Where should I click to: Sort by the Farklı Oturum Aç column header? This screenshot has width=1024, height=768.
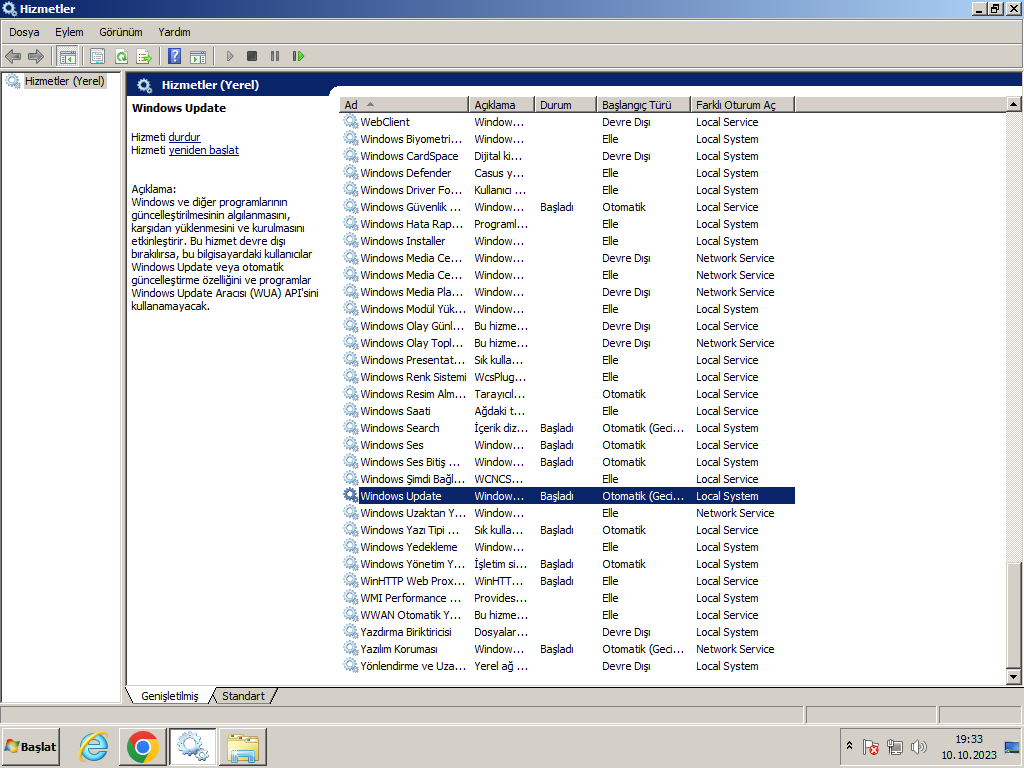(743, 104)
